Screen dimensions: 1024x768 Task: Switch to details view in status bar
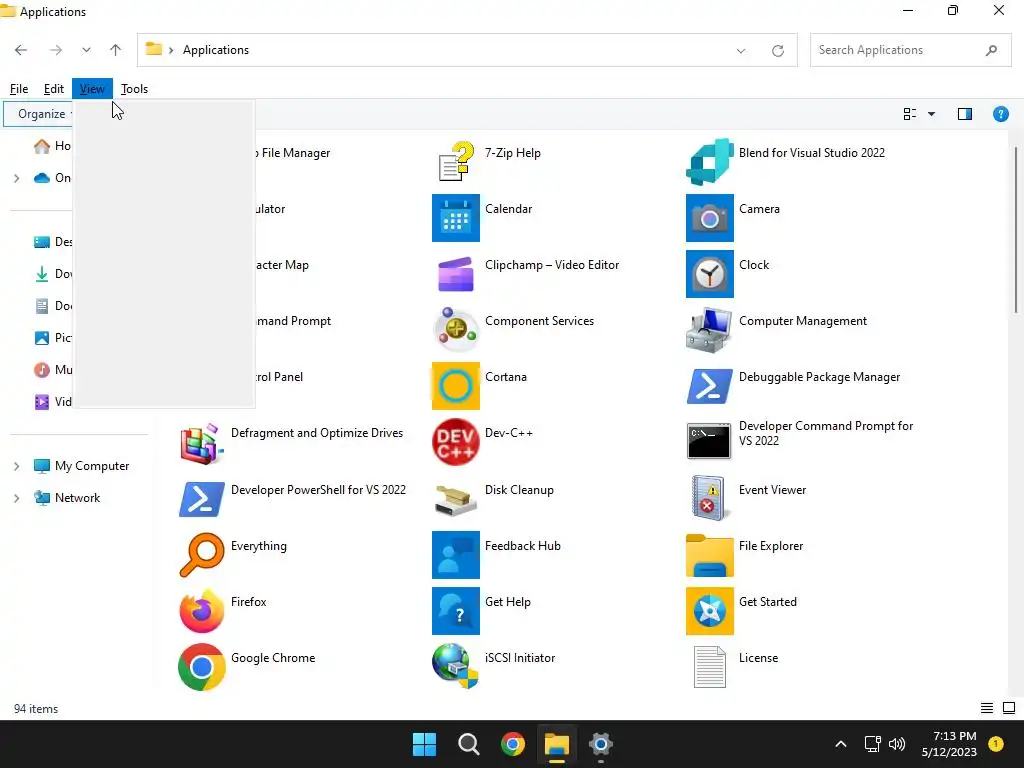click(987, 708)
